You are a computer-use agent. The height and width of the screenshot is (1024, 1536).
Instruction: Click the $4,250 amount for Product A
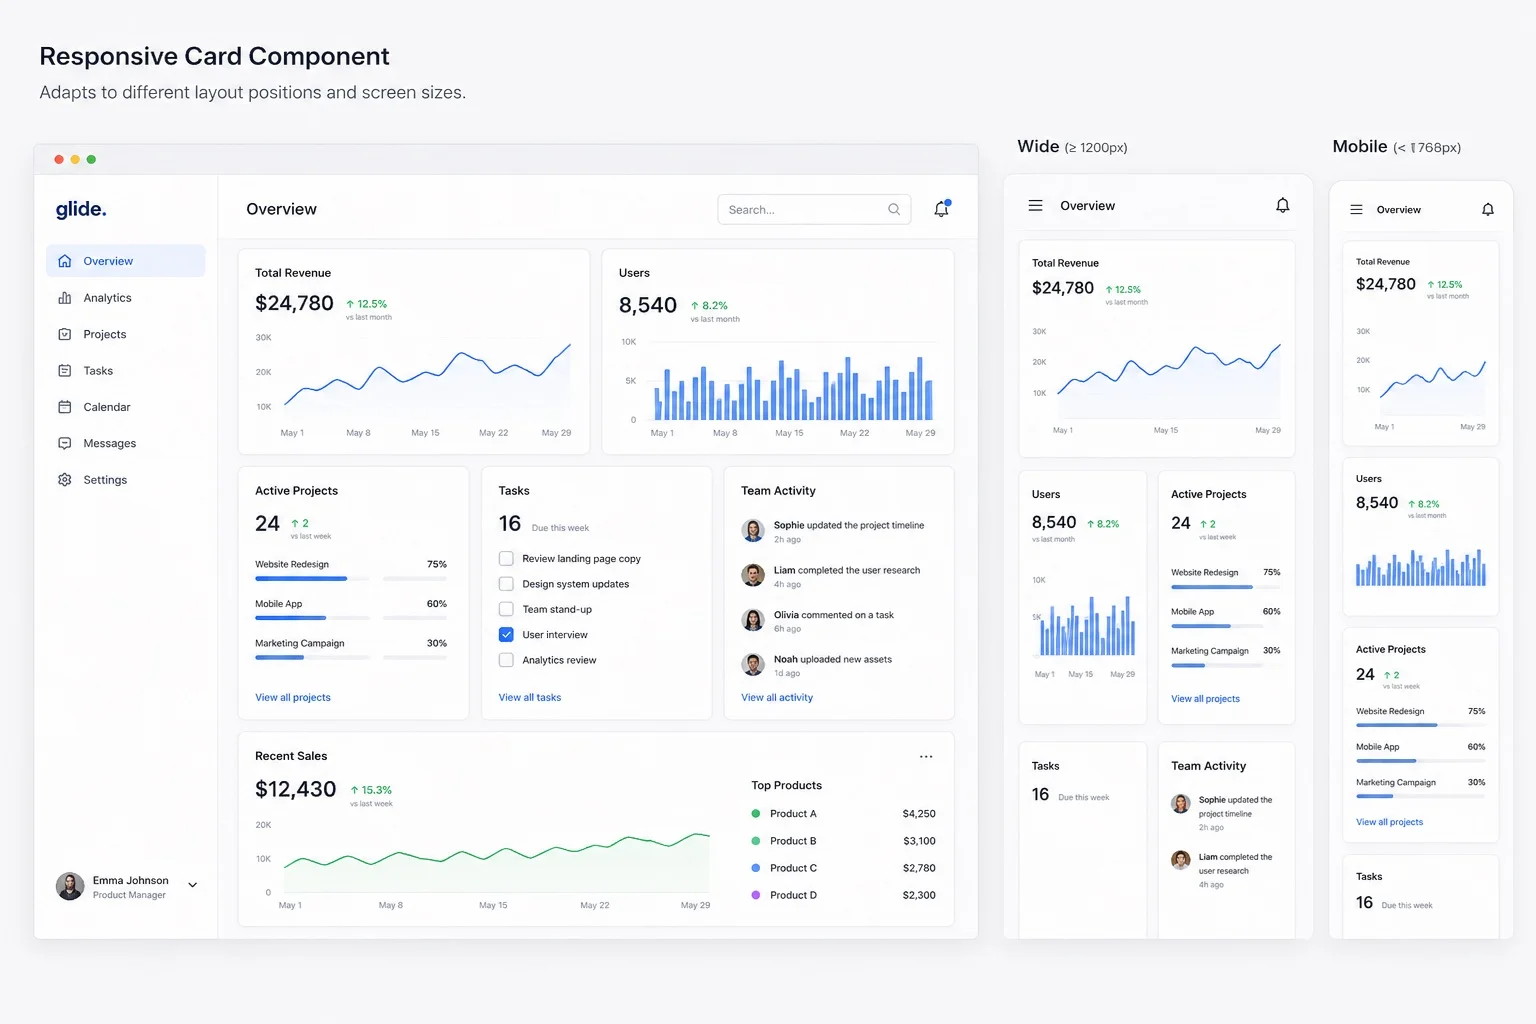[x=919, y=814]
